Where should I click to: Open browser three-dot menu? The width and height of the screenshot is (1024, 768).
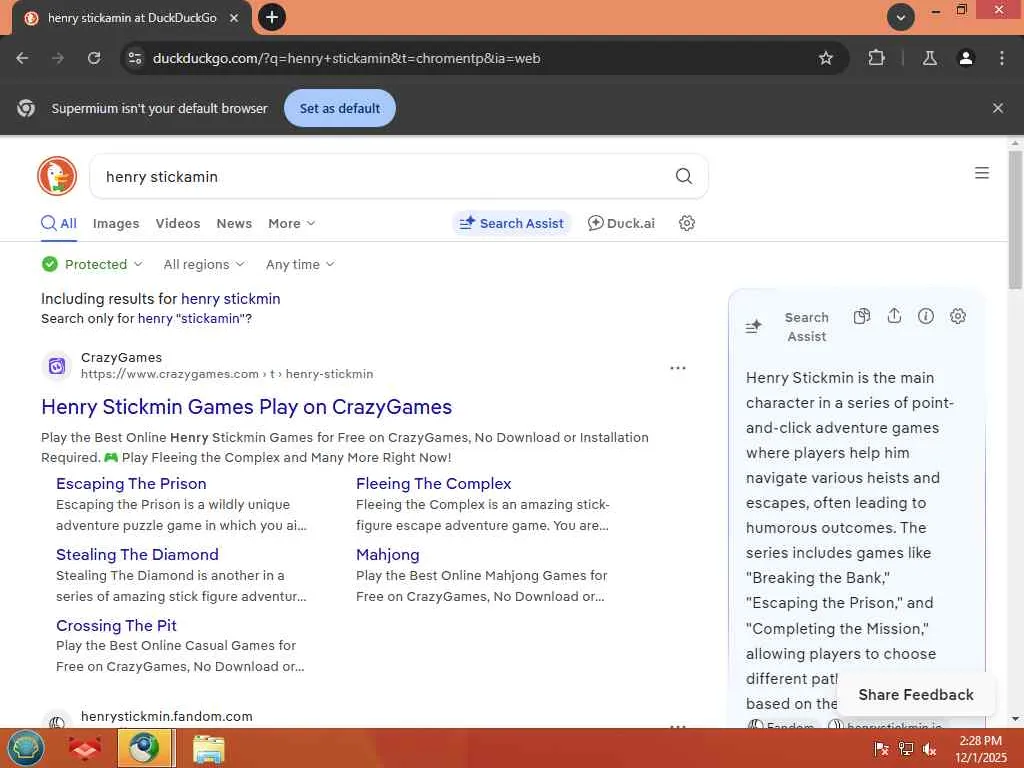(1002, 58)
